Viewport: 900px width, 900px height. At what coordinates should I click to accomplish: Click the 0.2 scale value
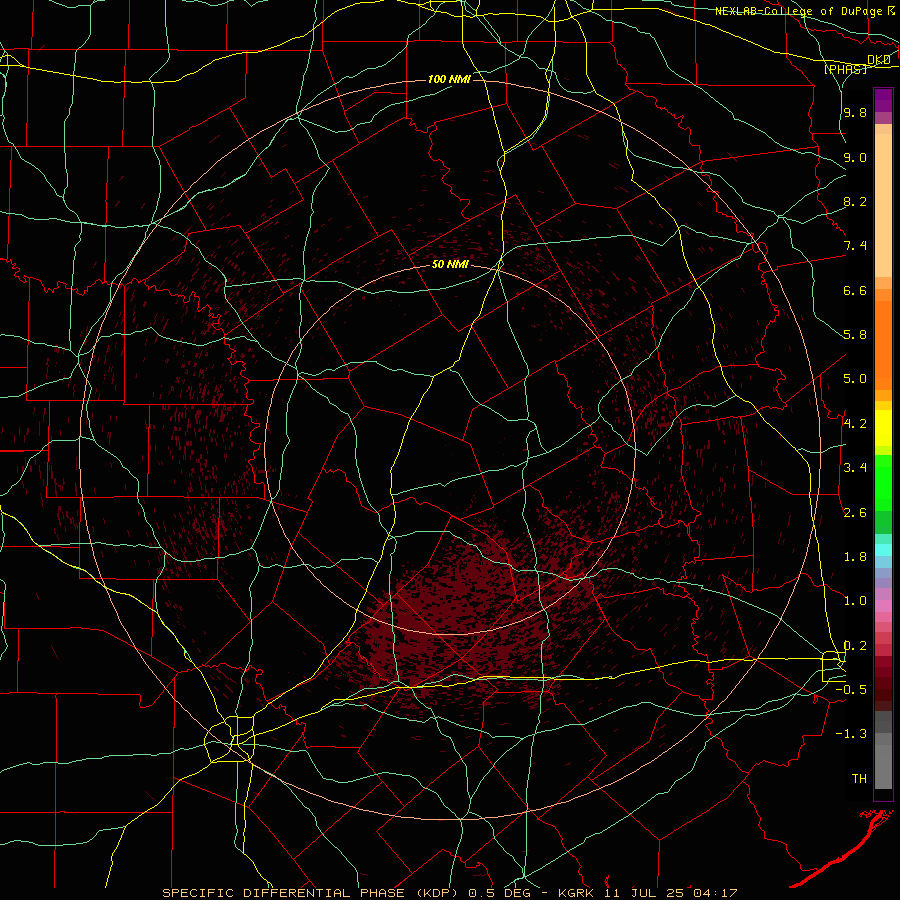(855, 646)
